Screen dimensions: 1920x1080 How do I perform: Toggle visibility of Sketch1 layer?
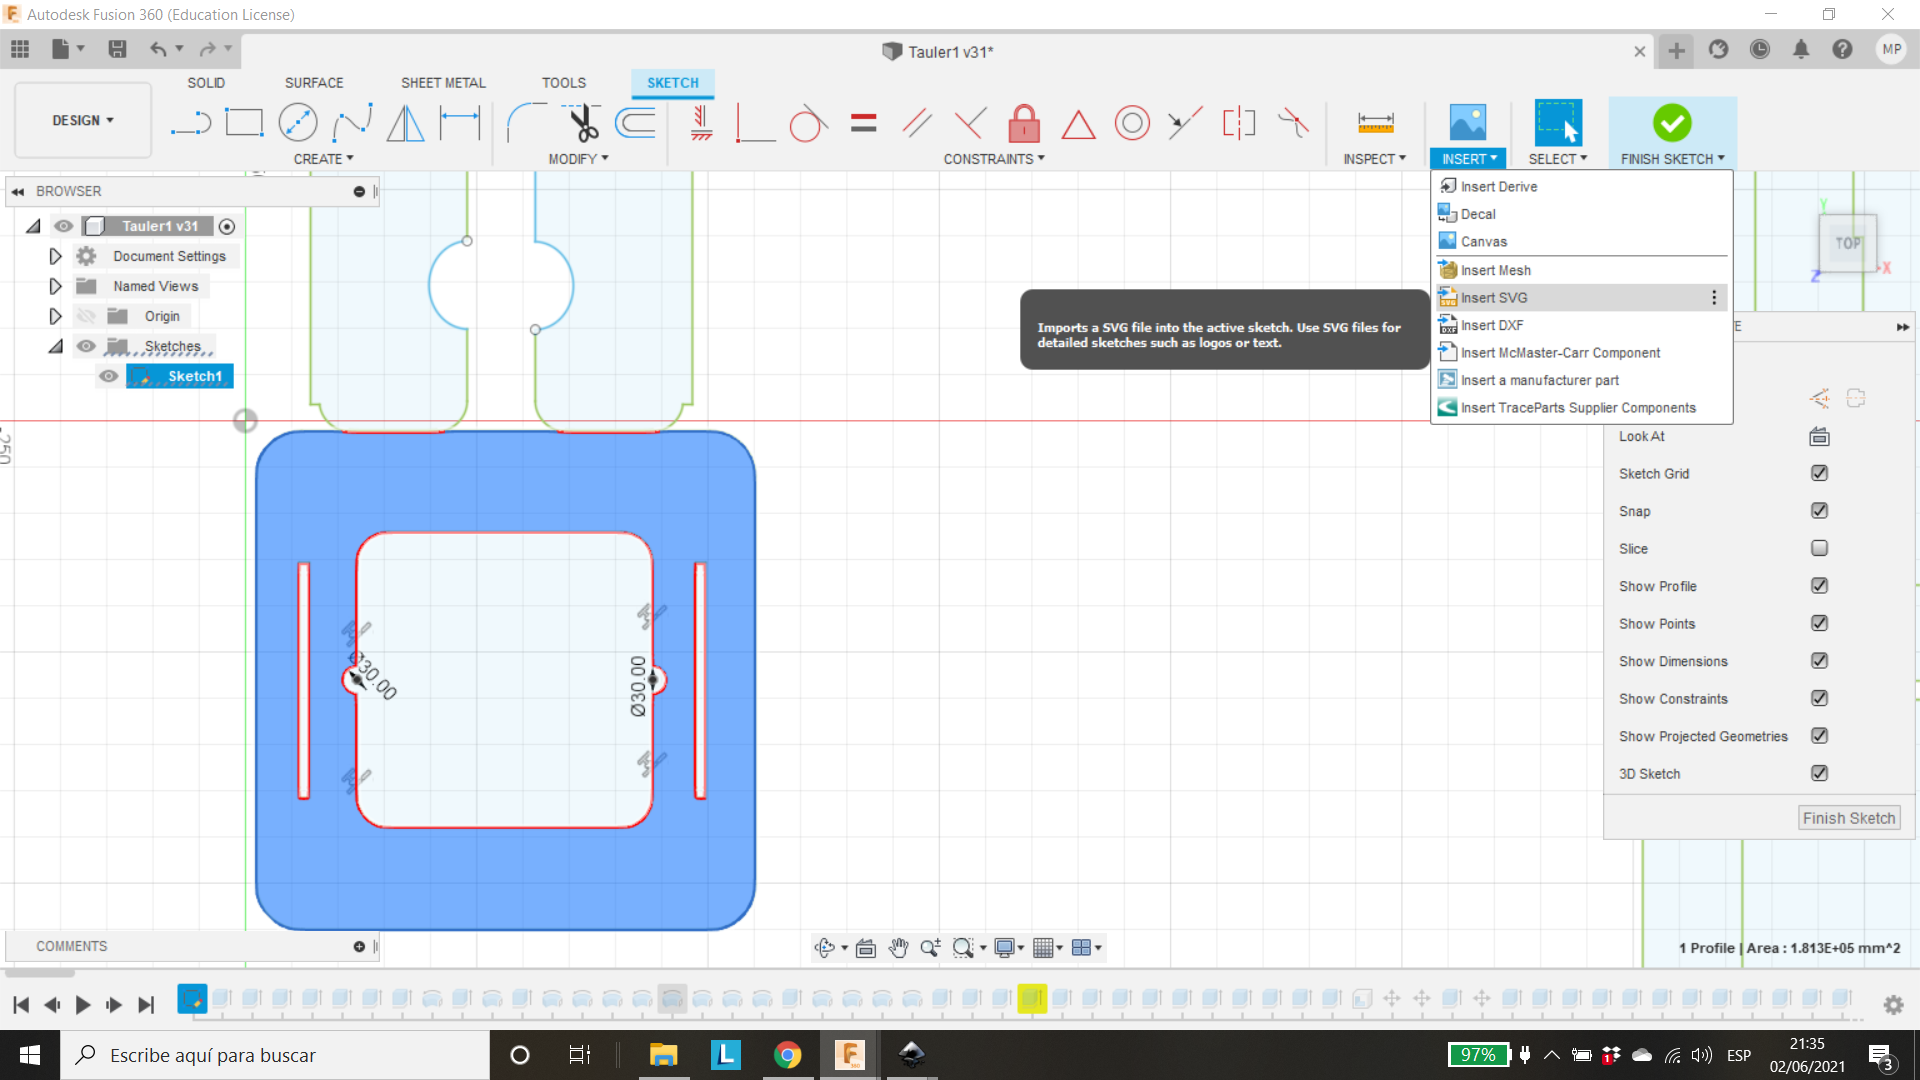point(108,376)
